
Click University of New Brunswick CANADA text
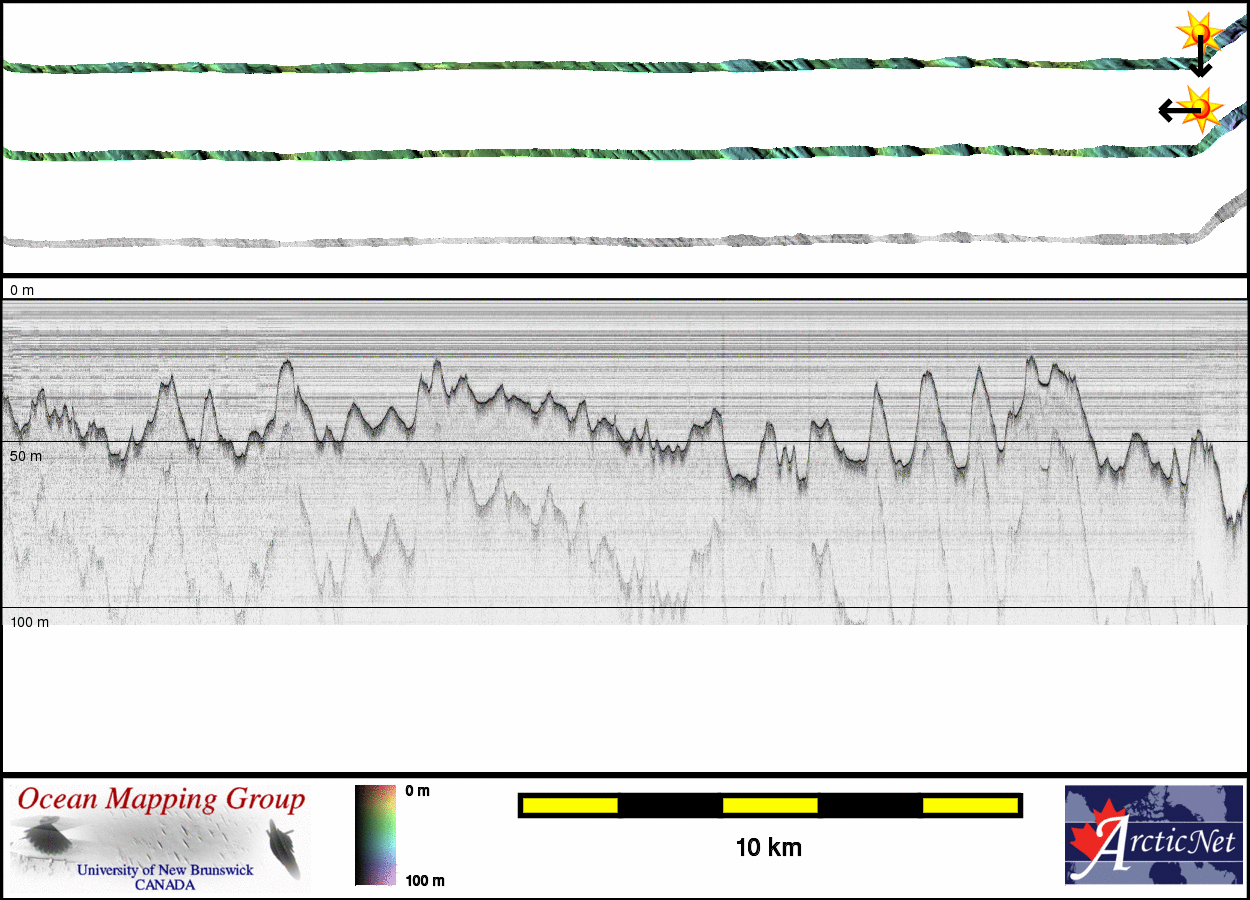point(165,877)
